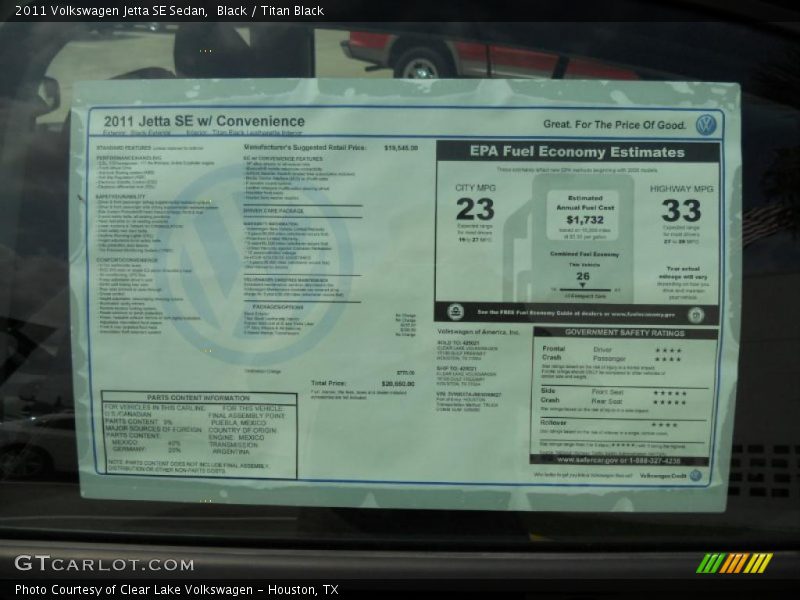Click the 'PARTS CONTENT INFORMATION' header

click(198, 397)
